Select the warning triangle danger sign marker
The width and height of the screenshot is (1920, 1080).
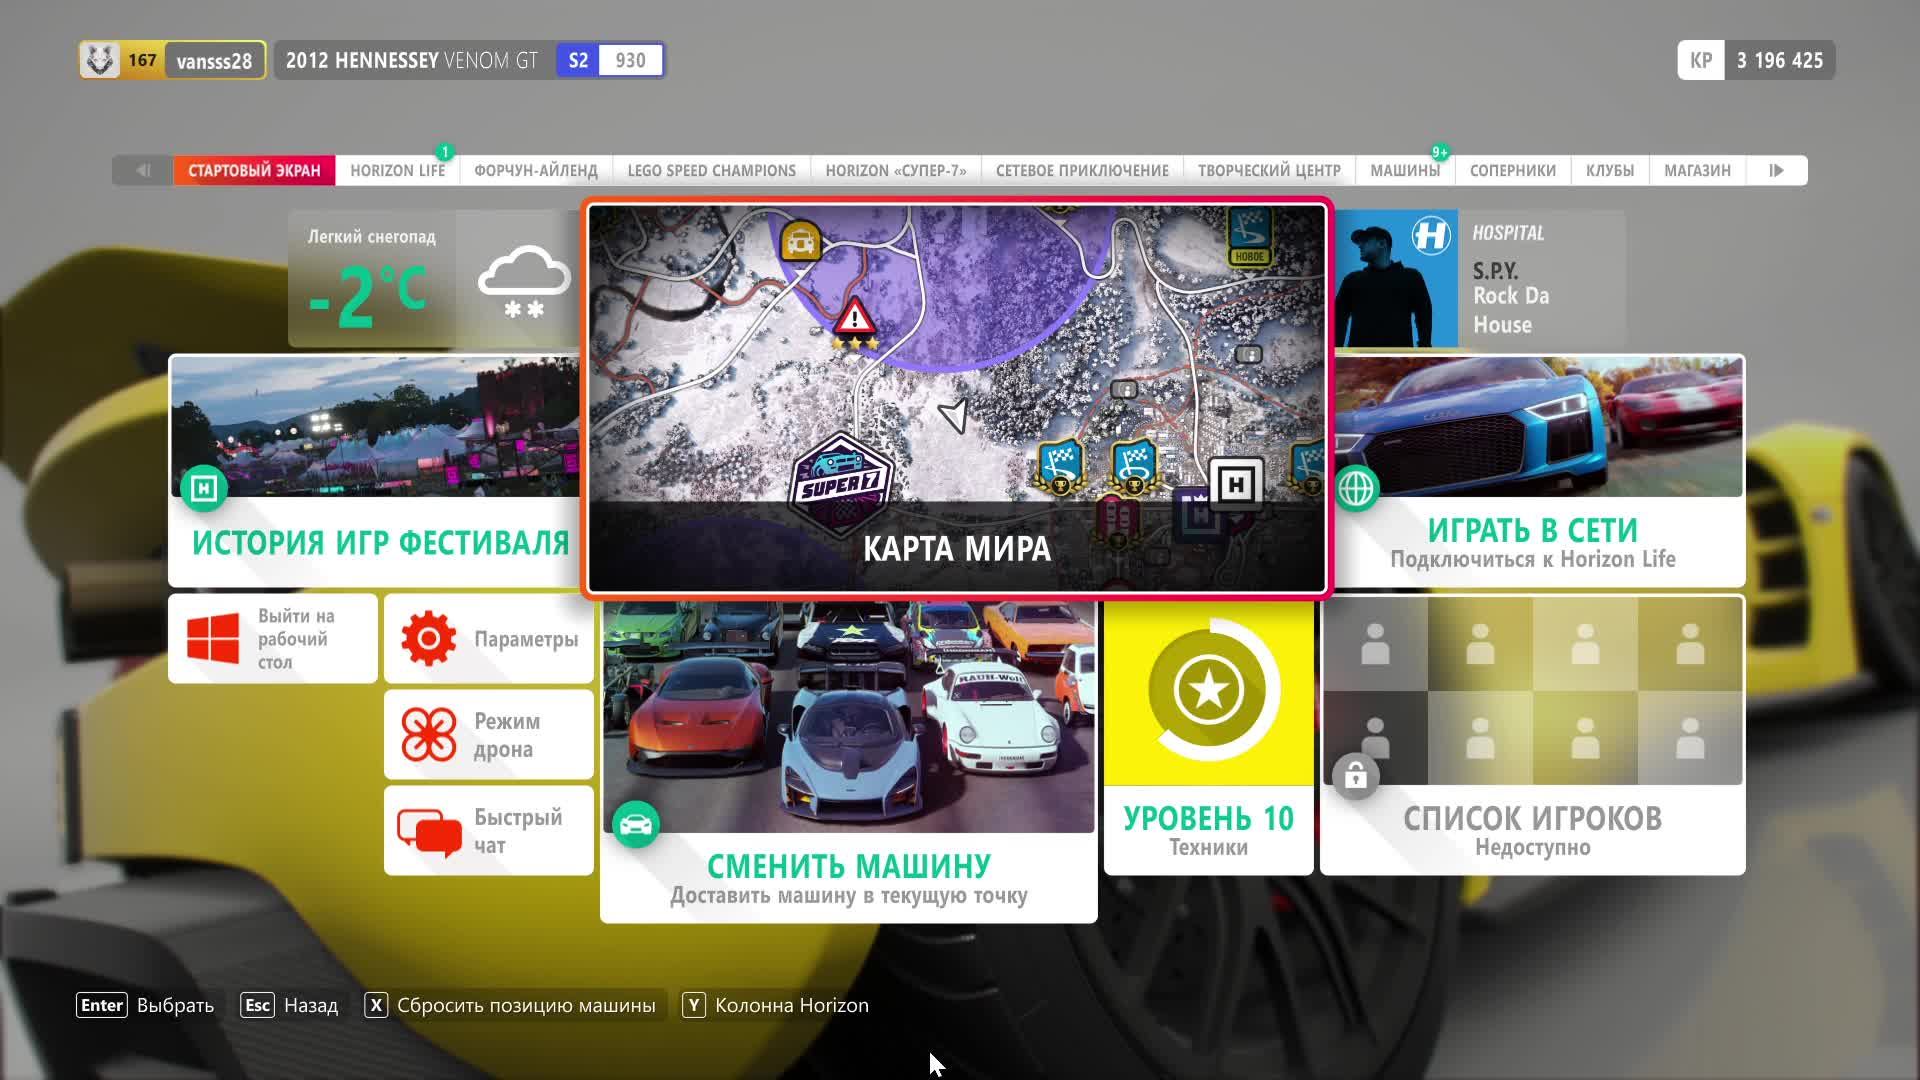pyautogui.click(x=854, y=318)
